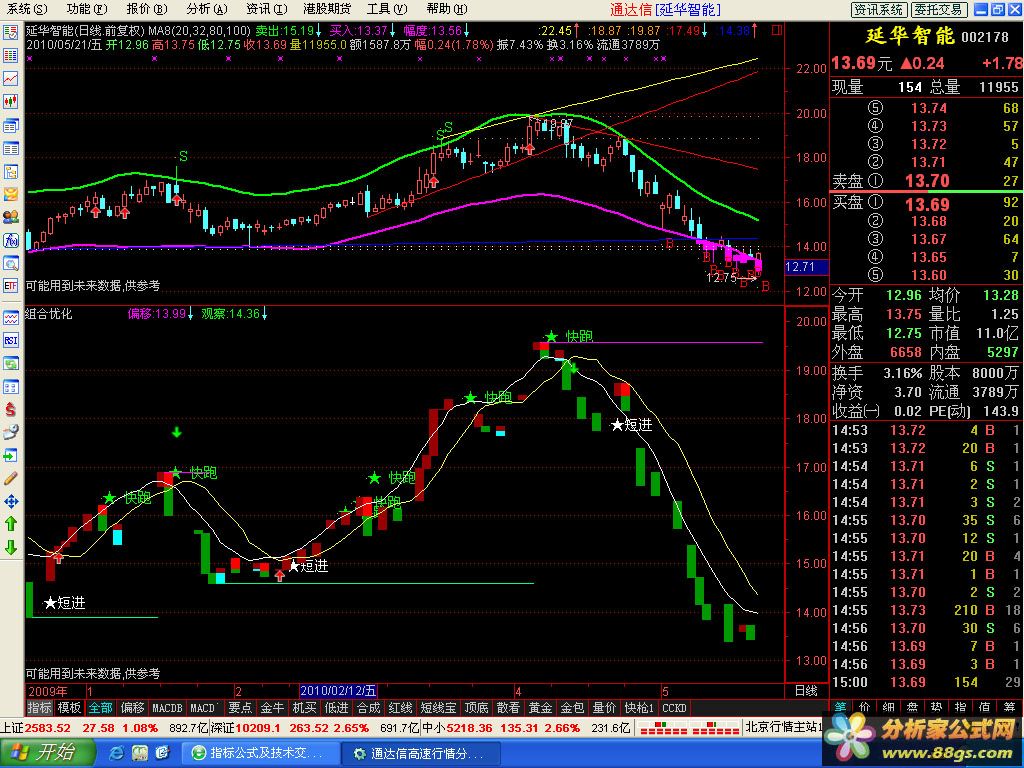1024x768 pixels.
Task: Switch to the 全部 indicator tab
Action: click(x=101, y=708)
